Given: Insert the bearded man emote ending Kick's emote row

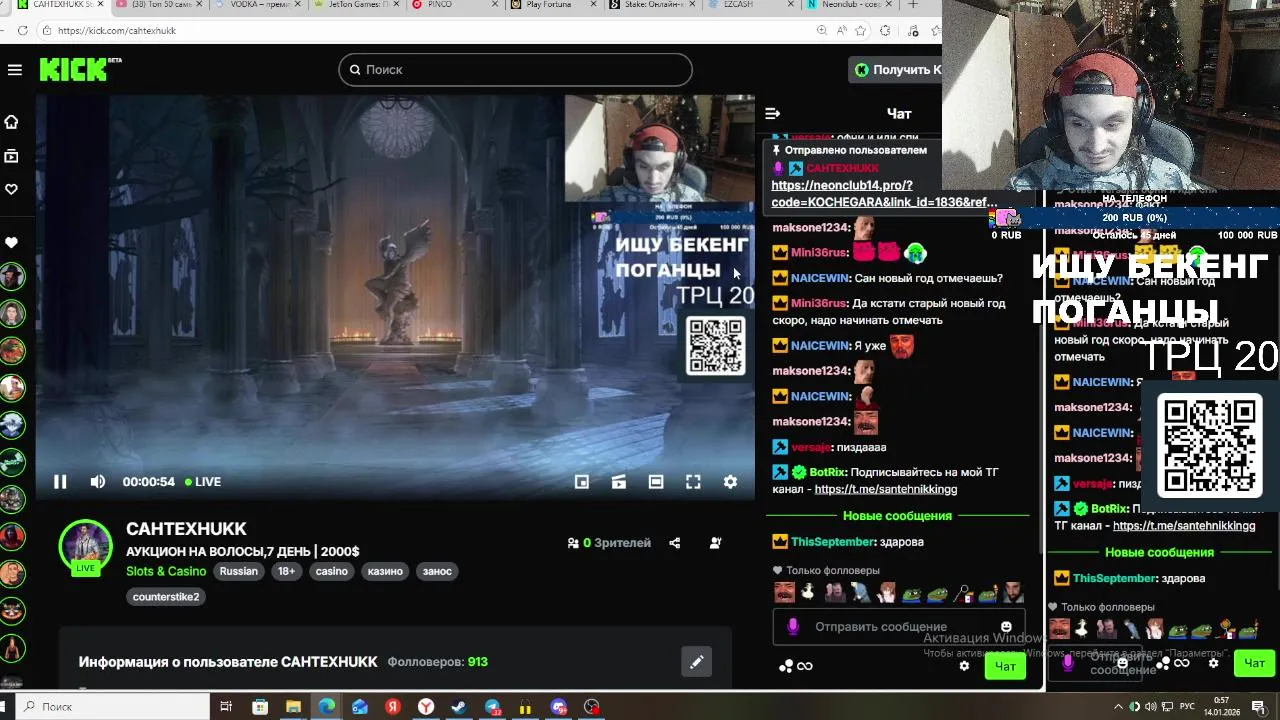Looking at the screenshot, I should click(x=1013, y=593).
